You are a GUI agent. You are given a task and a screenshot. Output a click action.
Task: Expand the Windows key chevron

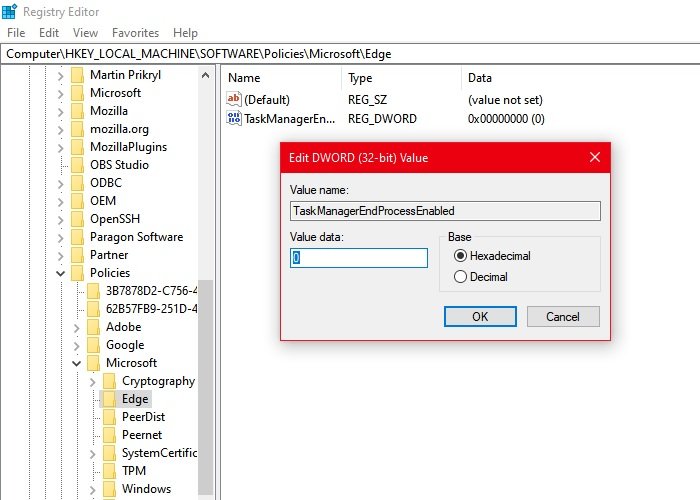[92, 490]
